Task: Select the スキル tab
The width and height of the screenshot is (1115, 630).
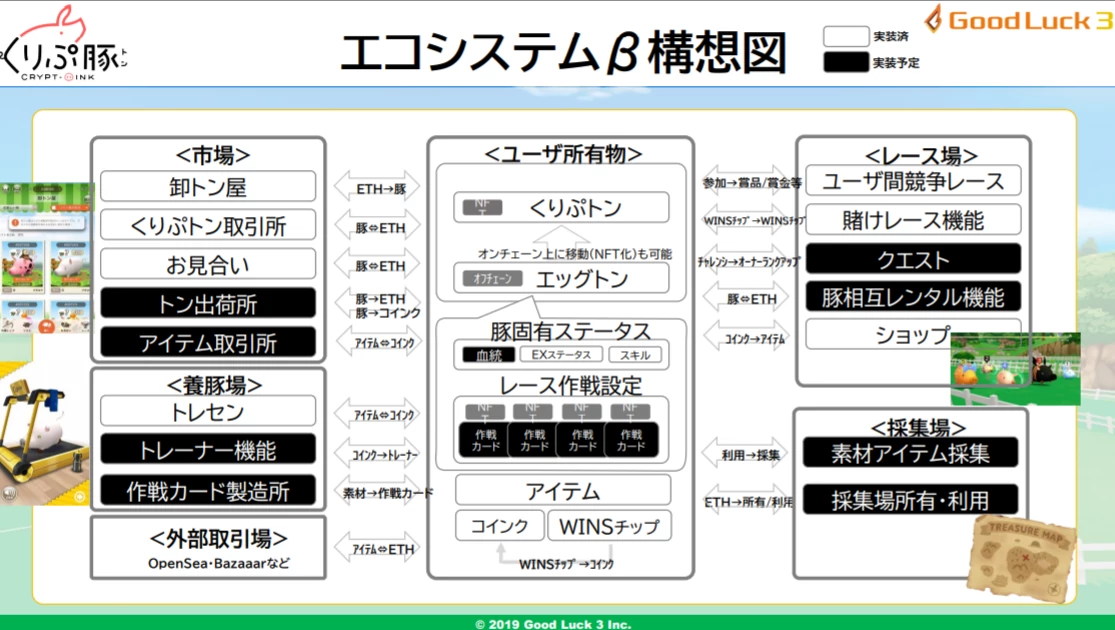Action: coord(634,355)
